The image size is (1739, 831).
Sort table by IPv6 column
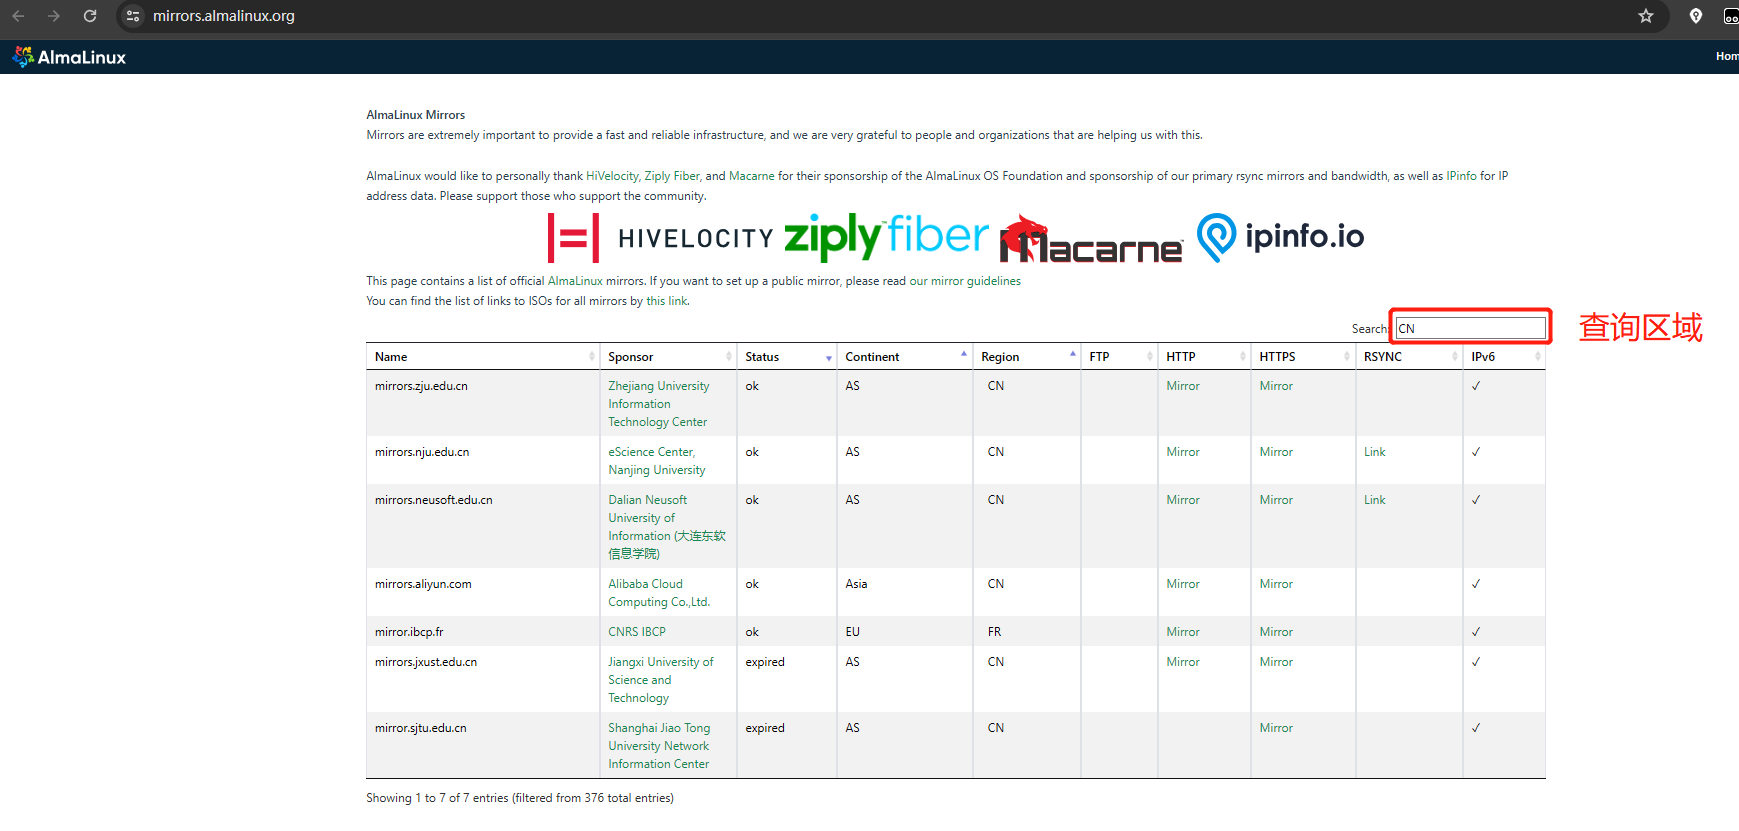pyautogui.click(x=1504, y=357)
